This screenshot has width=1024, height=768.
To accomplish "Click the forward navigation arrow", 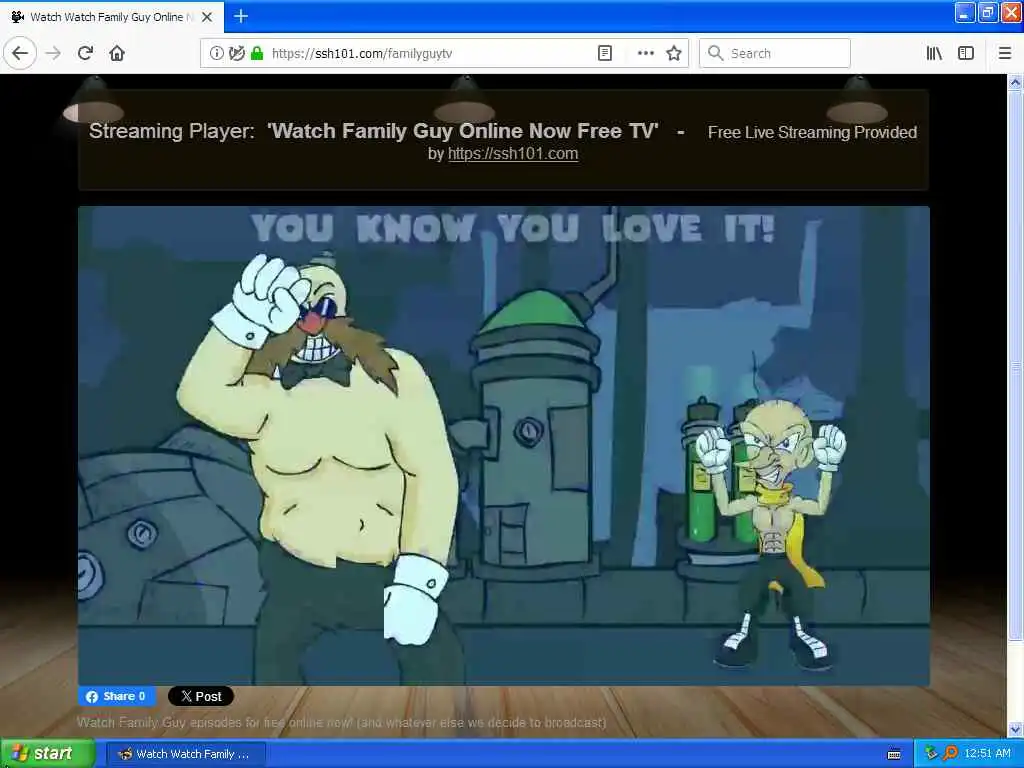I will coord(54,53).
